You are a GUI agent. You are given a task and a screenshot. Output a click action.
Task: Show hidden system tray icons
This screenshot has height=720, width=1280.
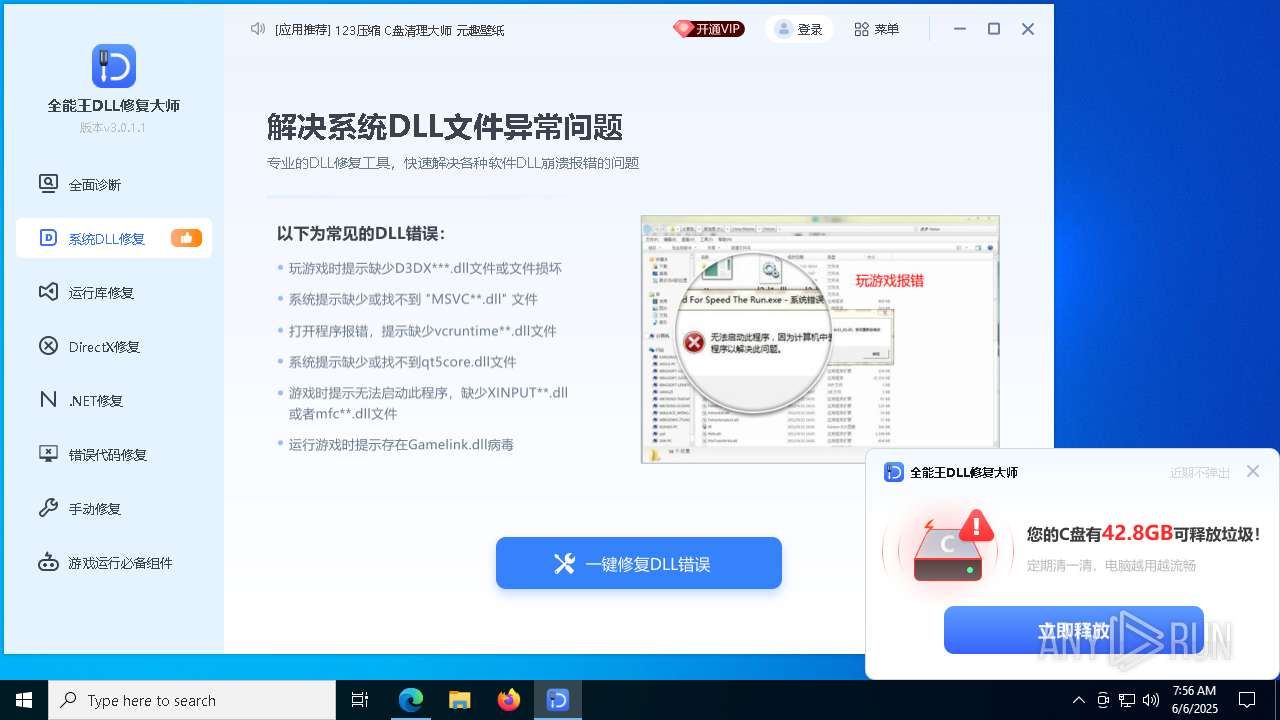pos(1078,700)
